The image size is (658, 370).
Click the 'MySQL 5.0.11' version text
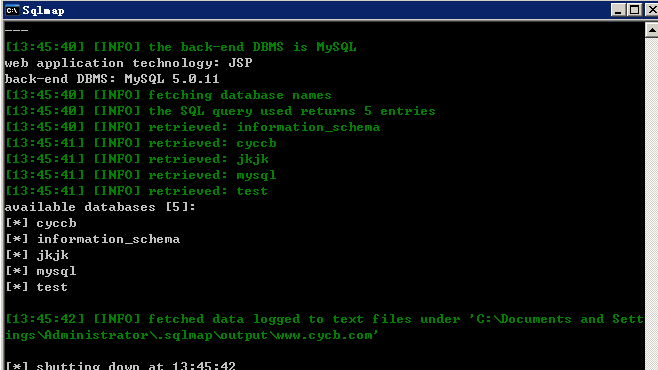(x=172, y=79)
